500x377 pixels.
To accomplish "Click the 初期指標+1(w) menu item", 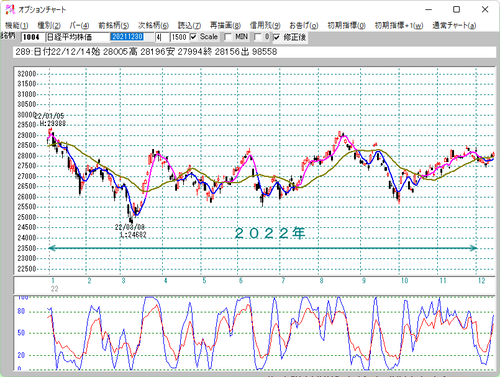I will pyautogui.click(x=399, y=25).
